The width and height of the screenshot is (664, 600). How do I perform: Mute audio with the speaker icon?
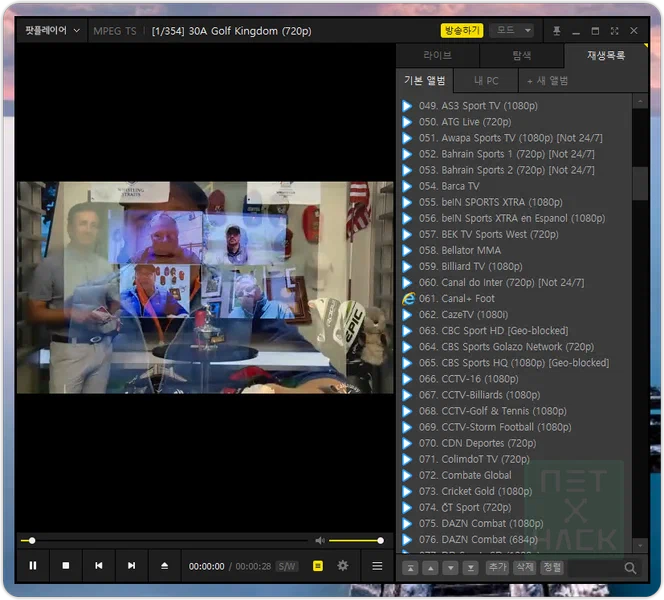coord(320,540)
